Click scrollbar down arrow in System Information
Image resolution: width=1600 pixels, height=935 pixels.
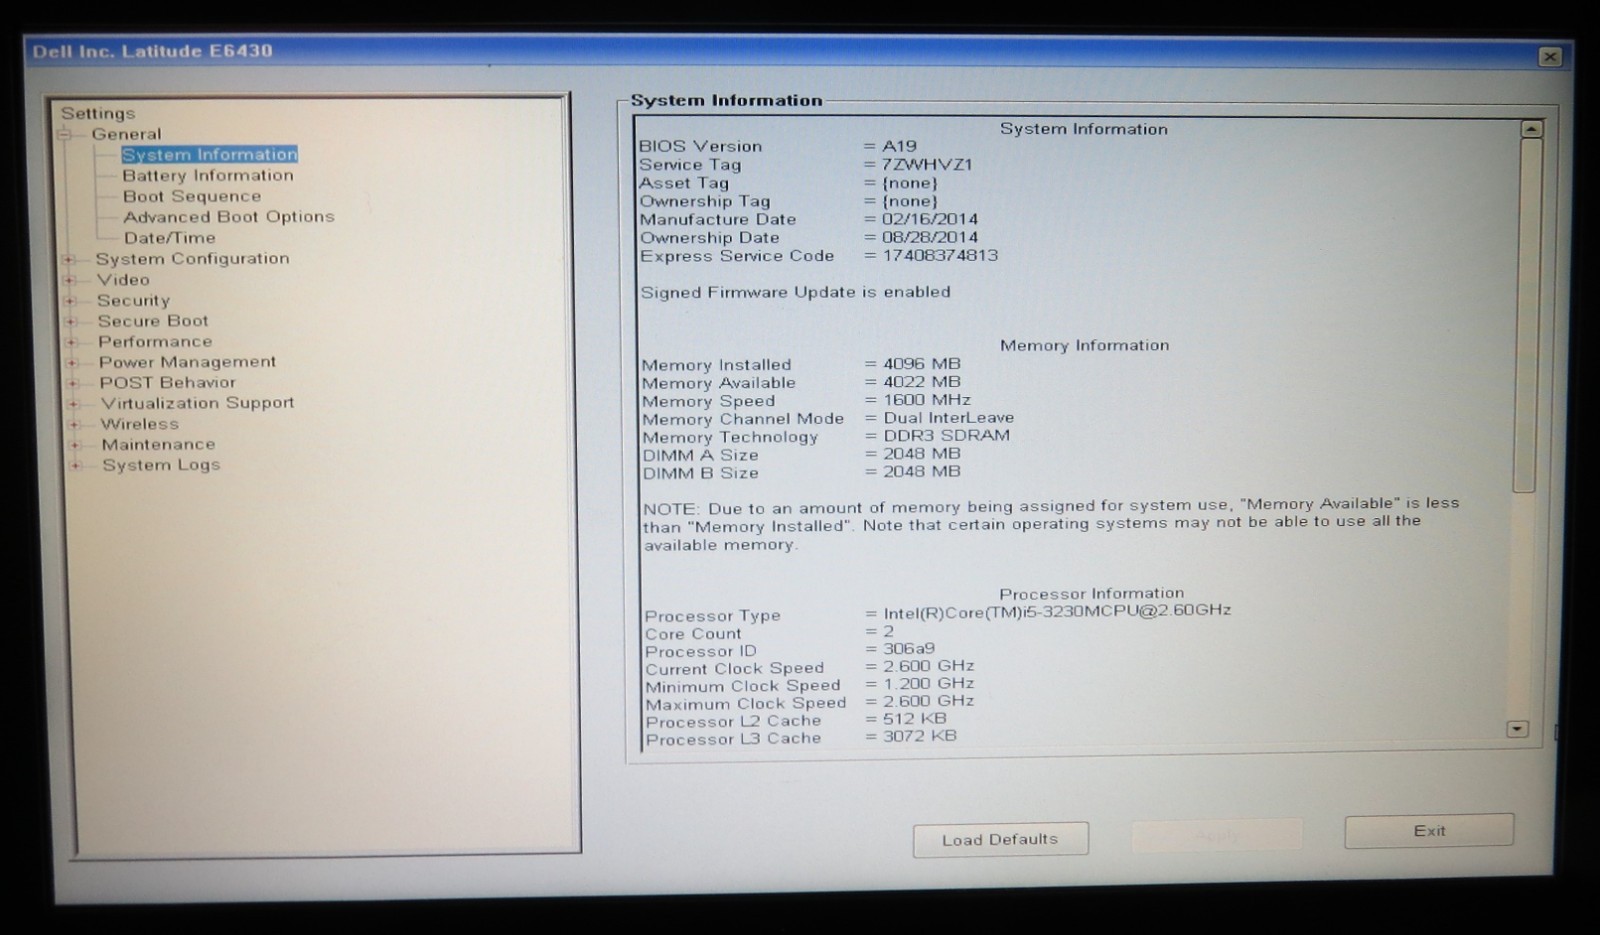(1517, 730)
